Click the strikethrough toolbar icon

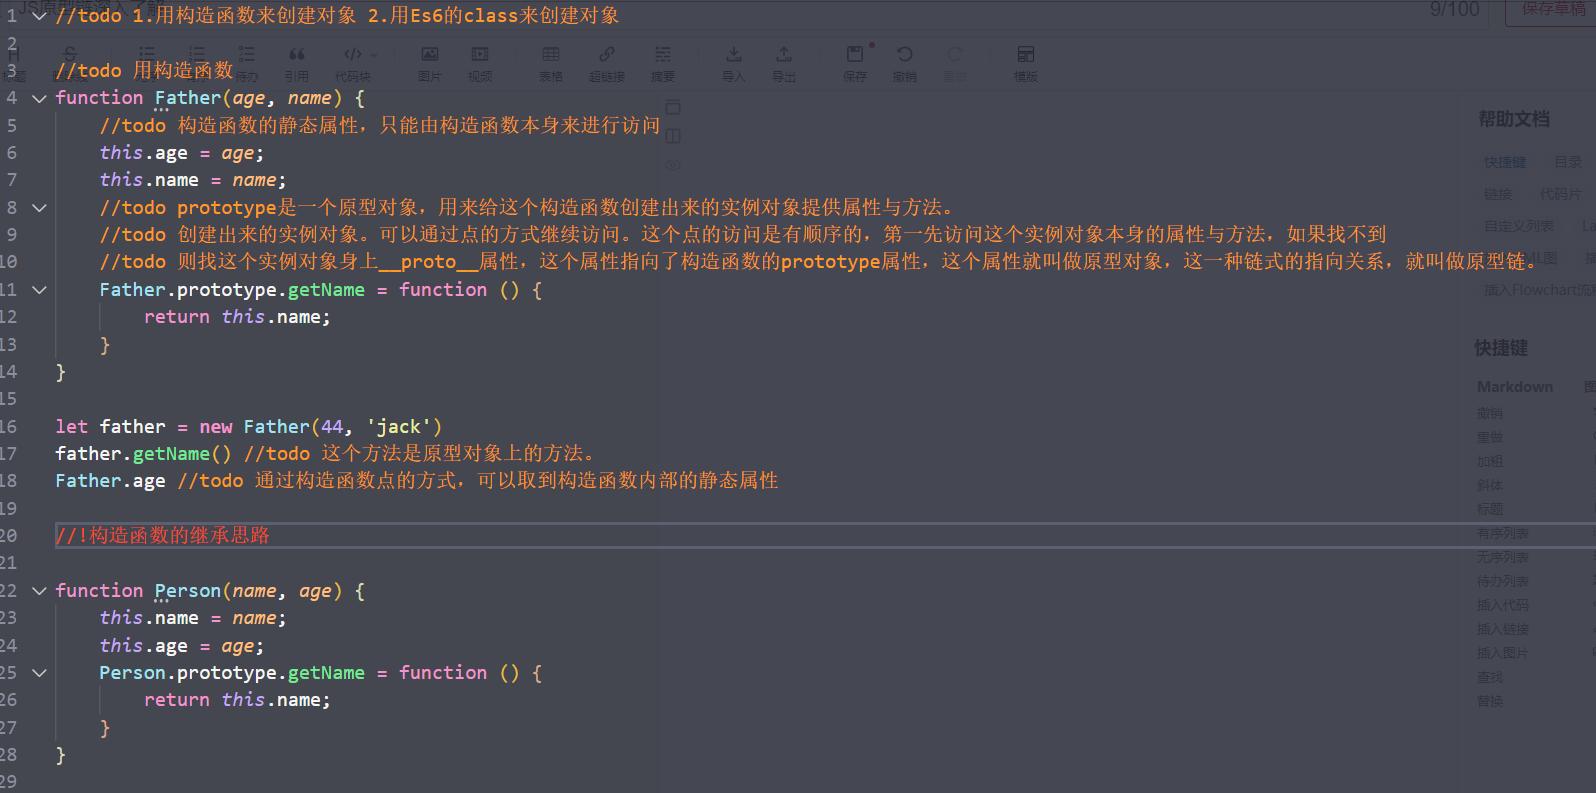[x=70, y=54]
